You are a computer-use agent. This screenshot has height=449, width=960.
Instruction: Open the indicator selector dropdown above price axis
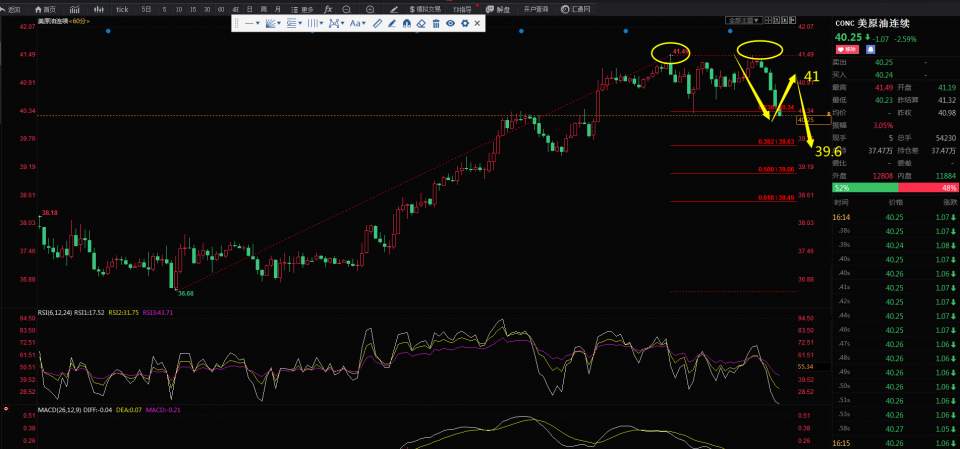744,20
